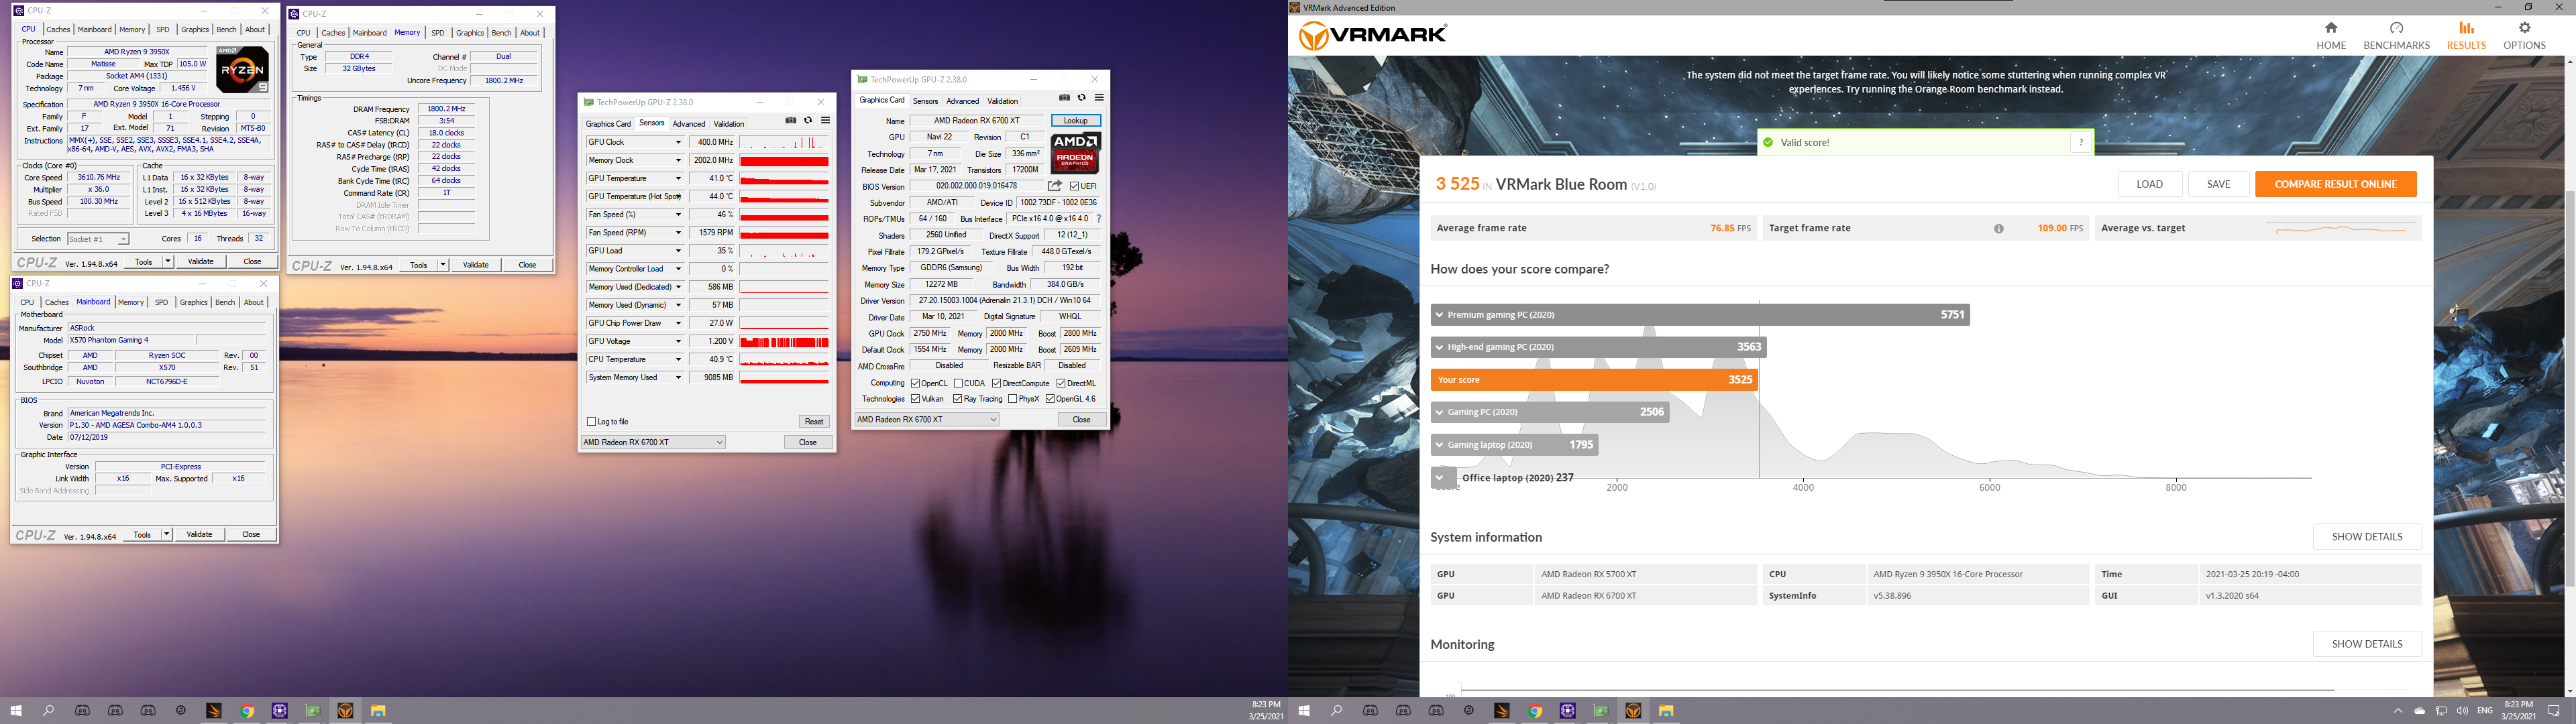Screen dimensions: 2576x724
Task: Open the Socket #1 selection dropdown in CPU-Z
Action: coord(98,239)
